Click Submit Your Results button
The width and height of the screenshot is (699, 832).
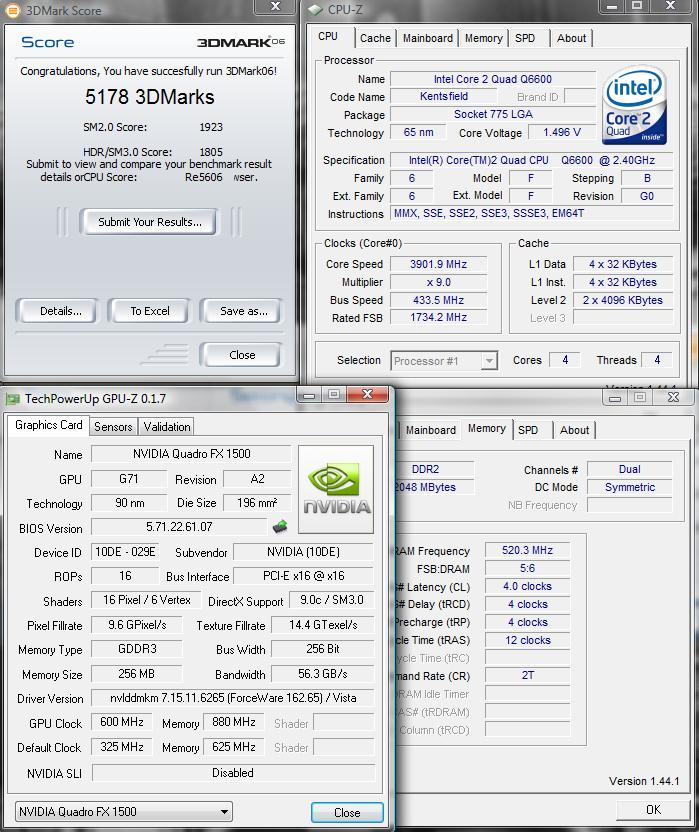(x=149, y=222)
